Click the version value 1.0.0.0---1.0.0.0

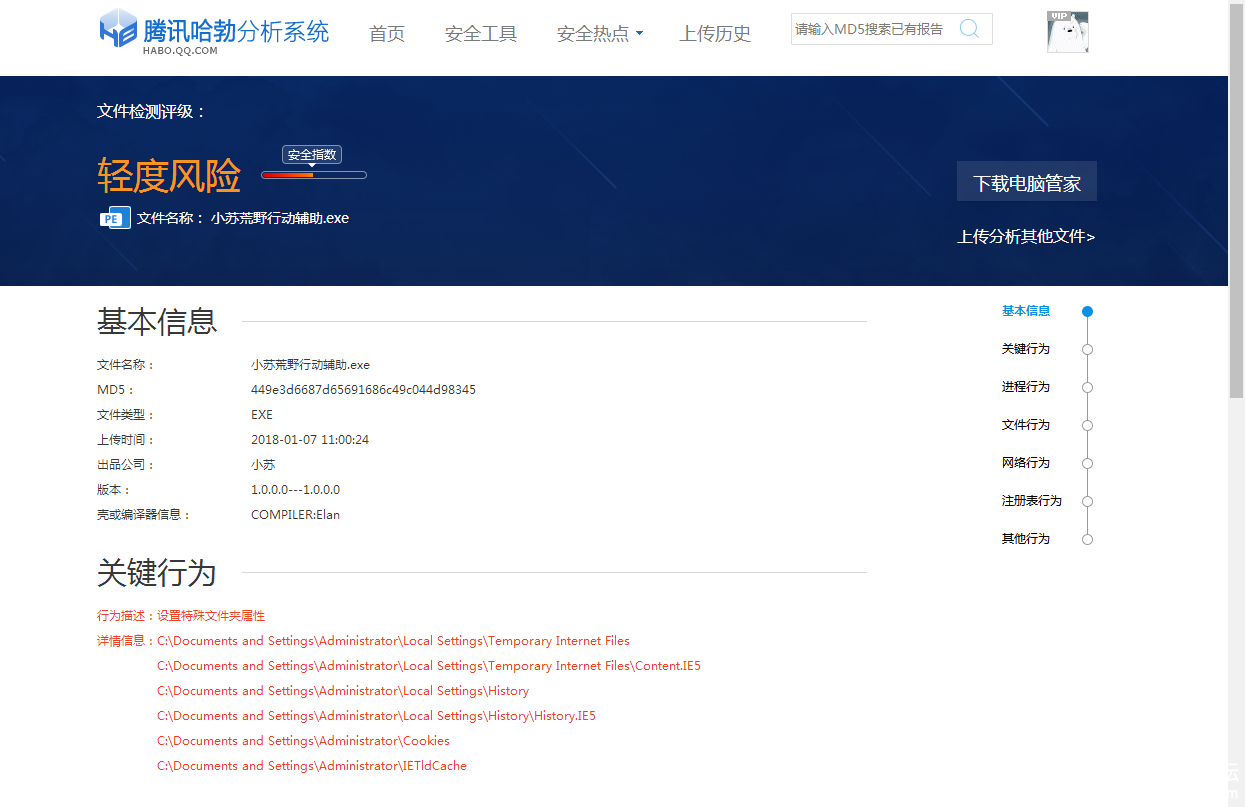(x=295, y=490)
